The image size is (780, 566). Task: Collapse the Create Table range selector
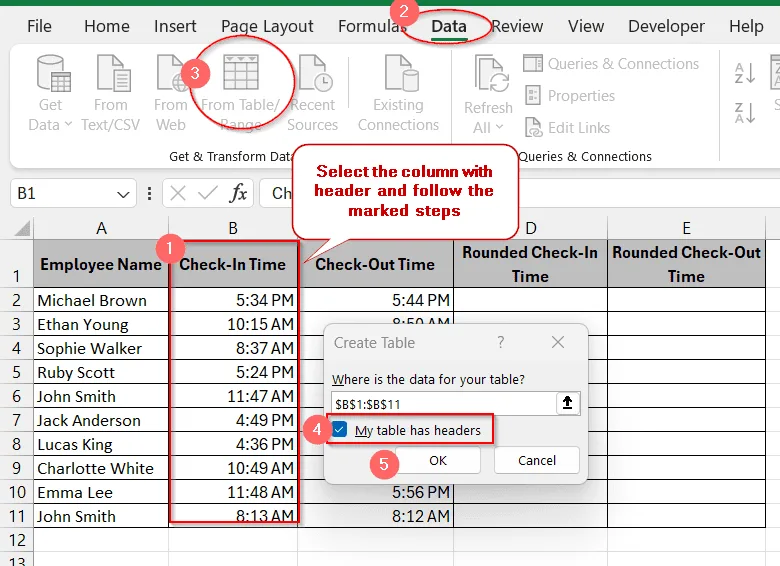[567, 403]
